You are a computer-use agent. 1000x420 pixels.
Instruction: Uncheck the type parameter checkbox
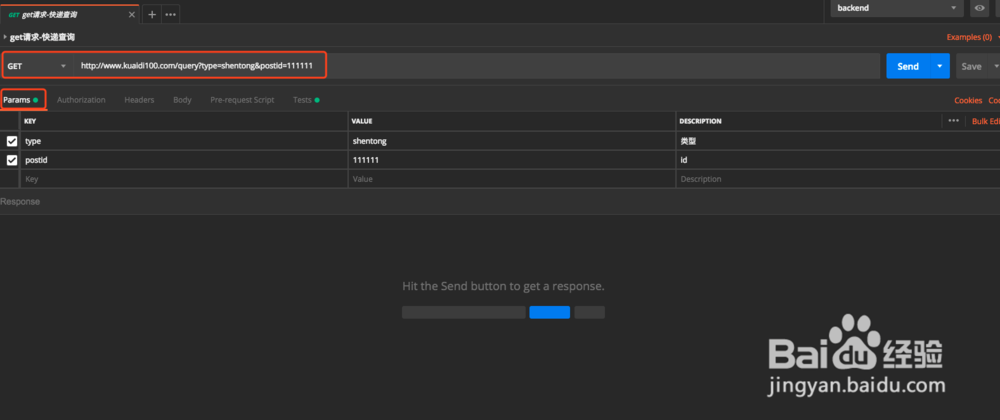[x=12, y=141]
